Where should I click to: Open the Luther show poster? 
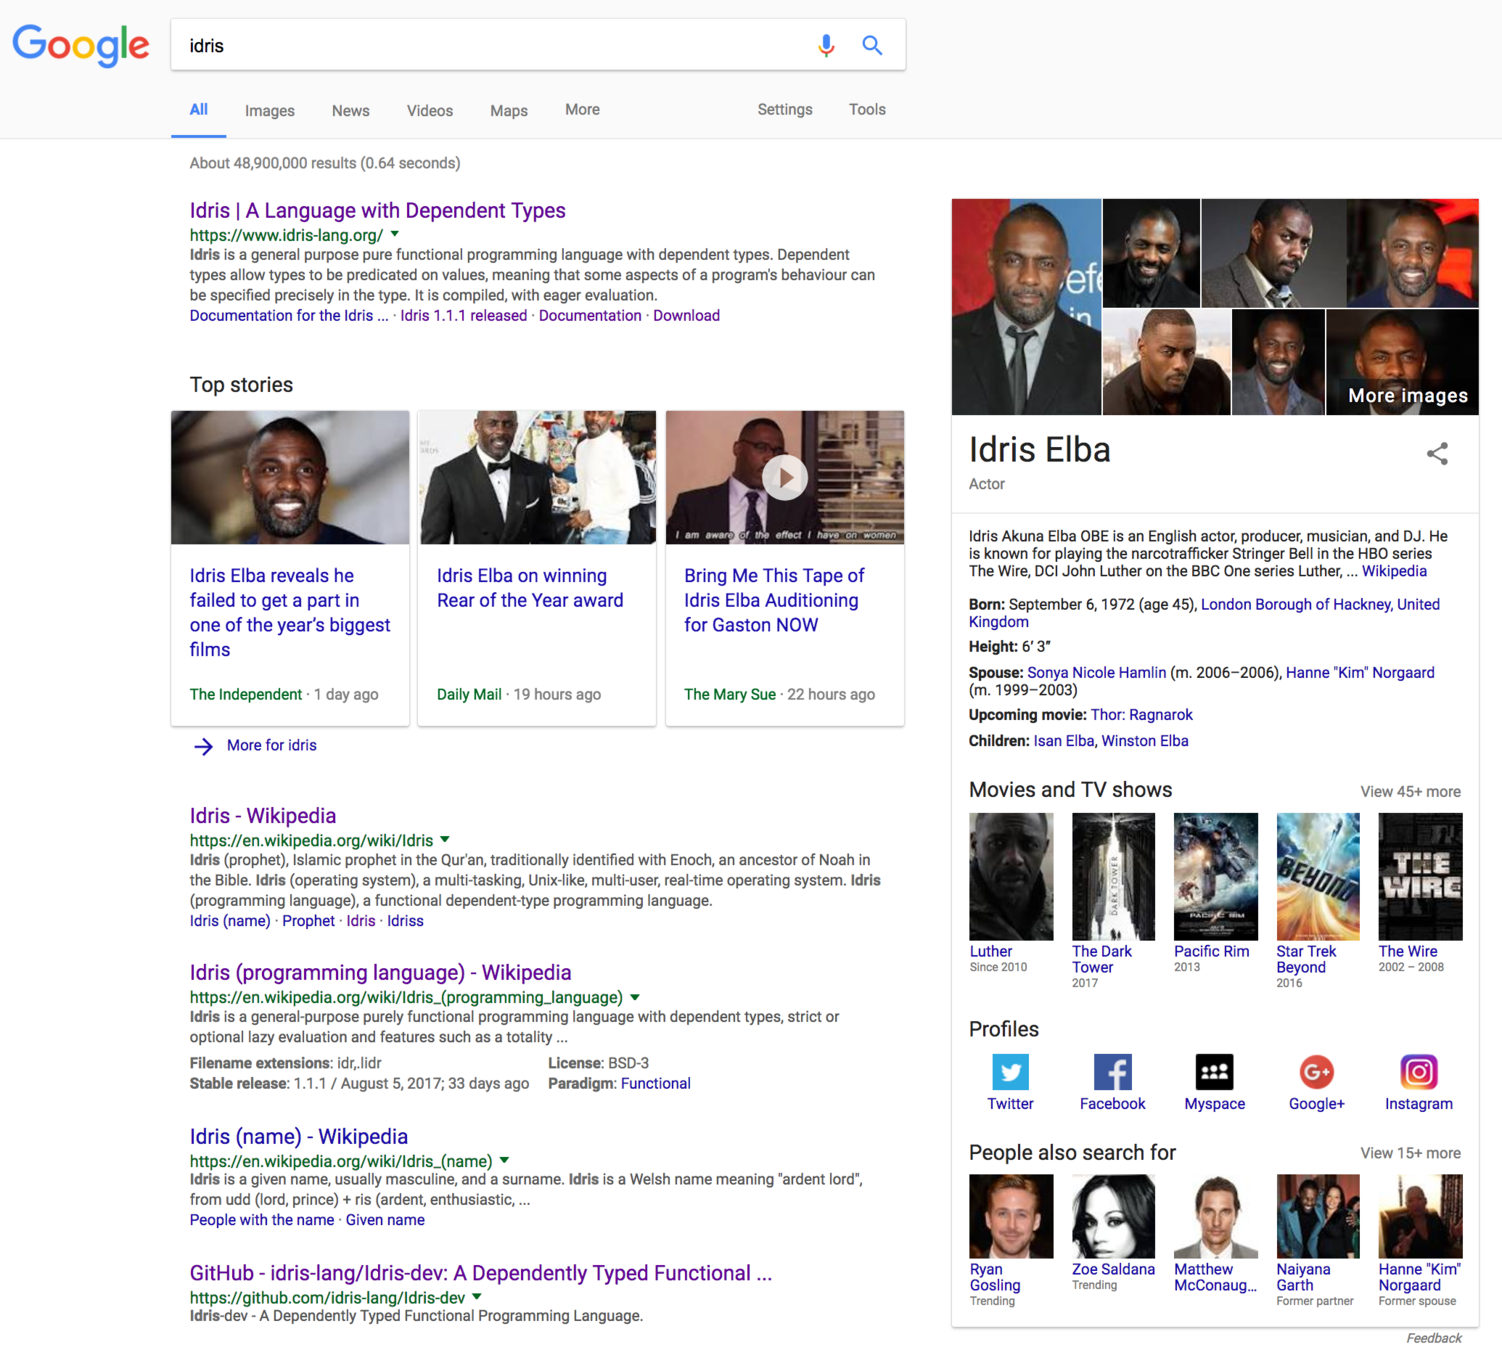pyautogui.click(x=1010, y=876)
